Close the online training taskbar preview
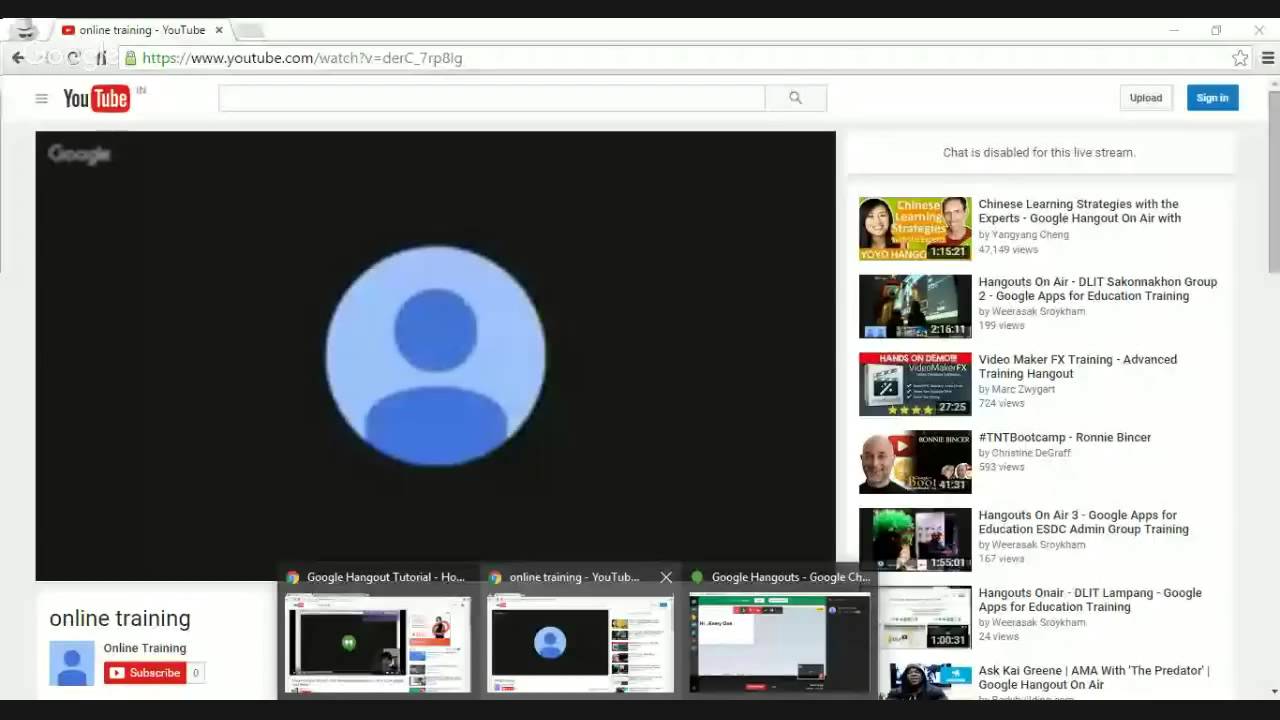 point(666,577)
